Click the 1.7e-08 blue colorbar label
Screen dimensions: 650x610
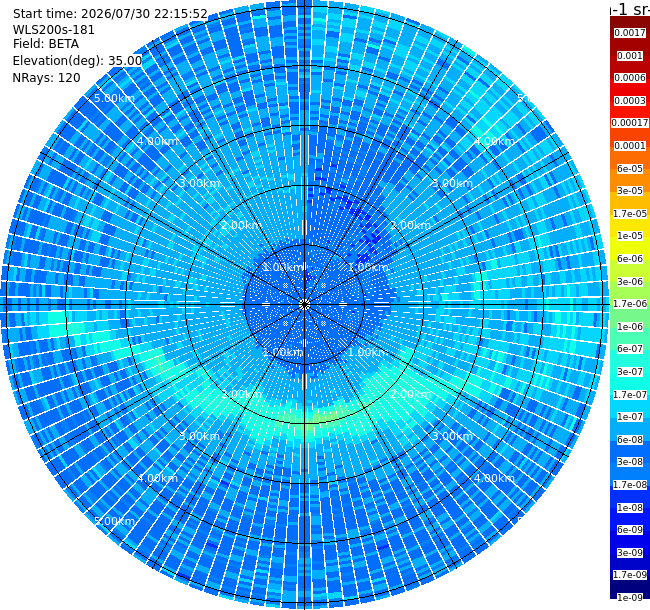(x=630, y=484)
